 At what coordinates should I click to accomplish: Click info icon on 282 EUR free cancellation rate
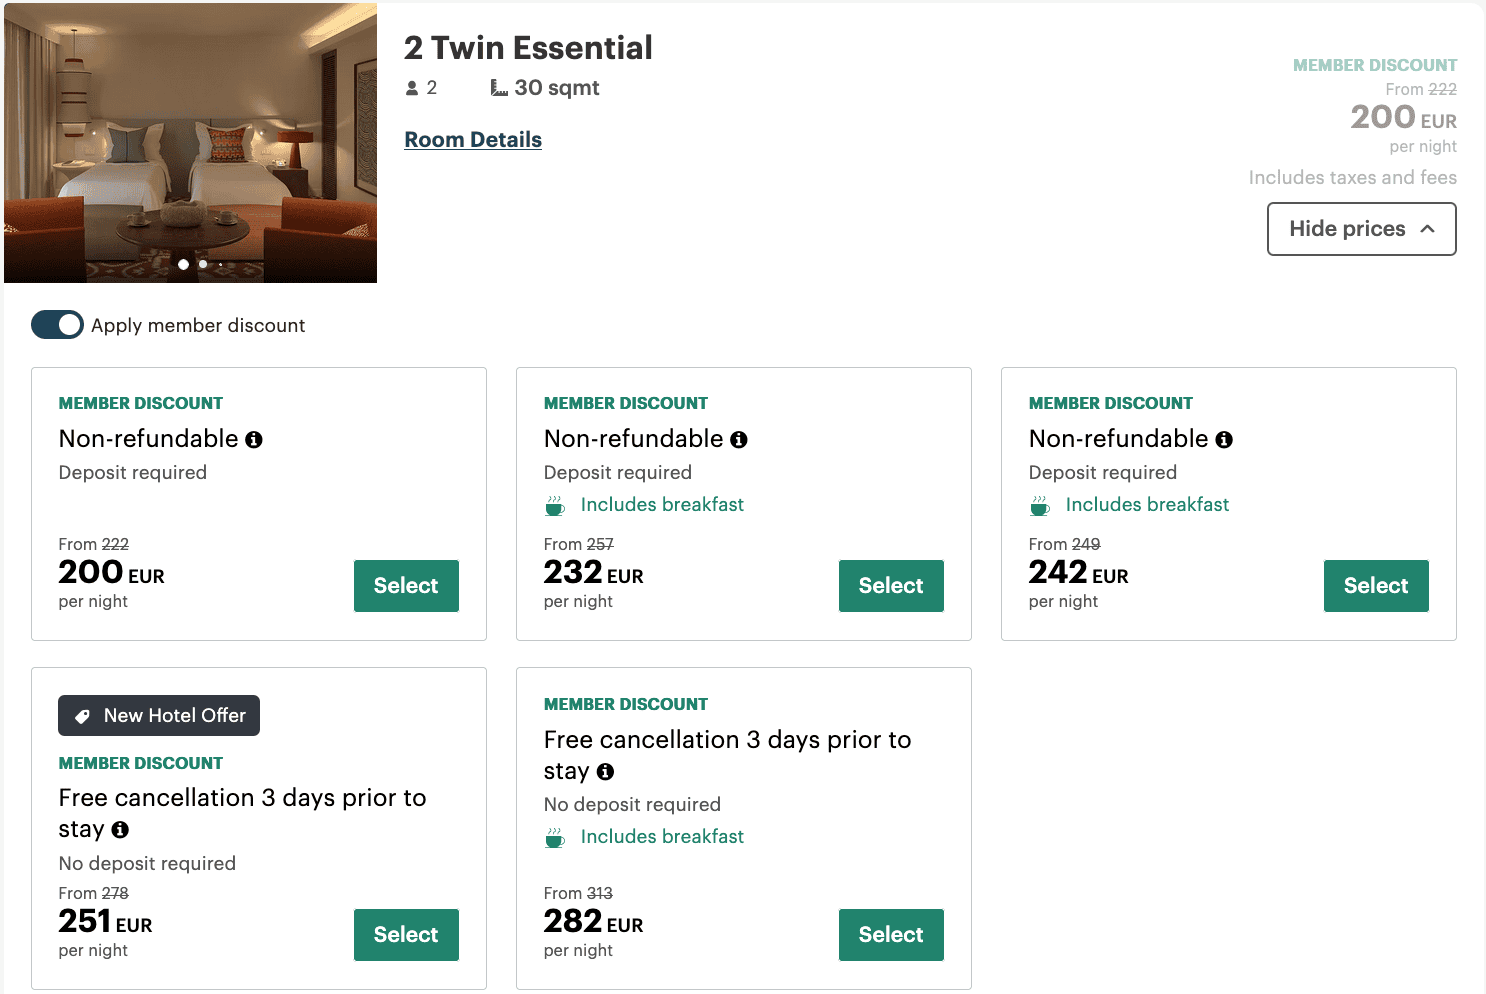pyautogui.click(x=605, y=772)
